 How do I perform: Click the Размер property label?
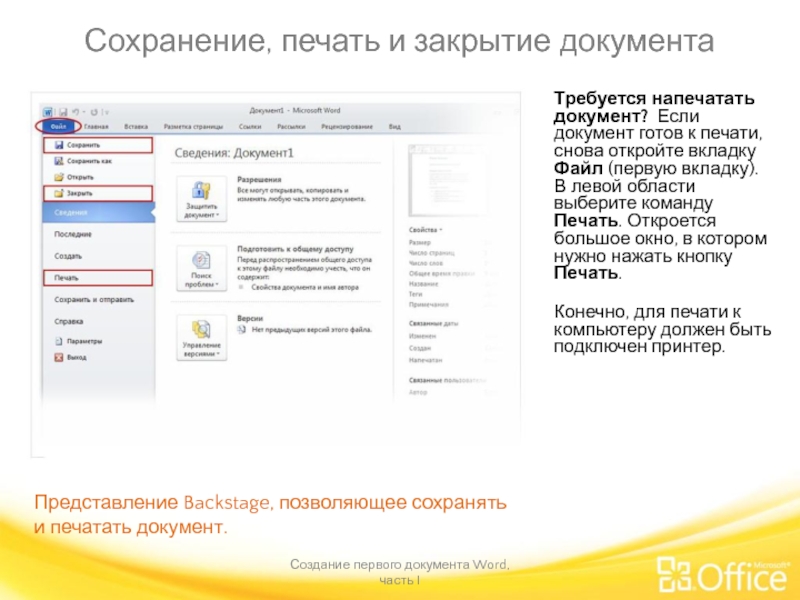[419, 243]
